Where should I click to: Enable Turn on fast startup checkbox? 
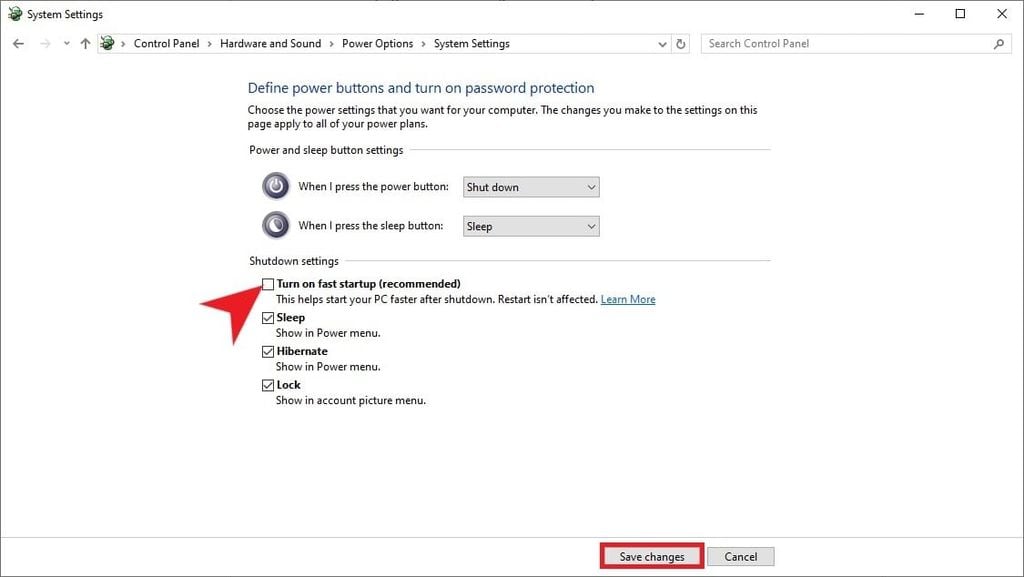click(268, 284)
